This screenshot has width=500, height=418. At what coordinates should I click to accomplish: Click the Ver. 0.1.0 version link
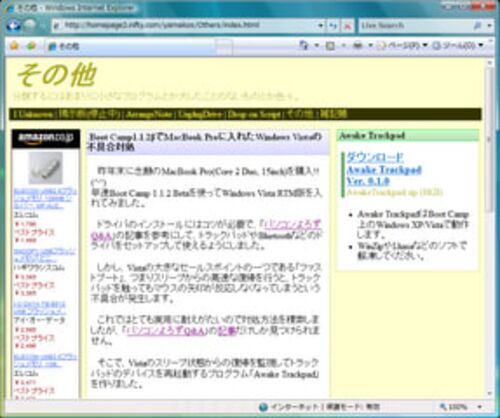(368, 181)
